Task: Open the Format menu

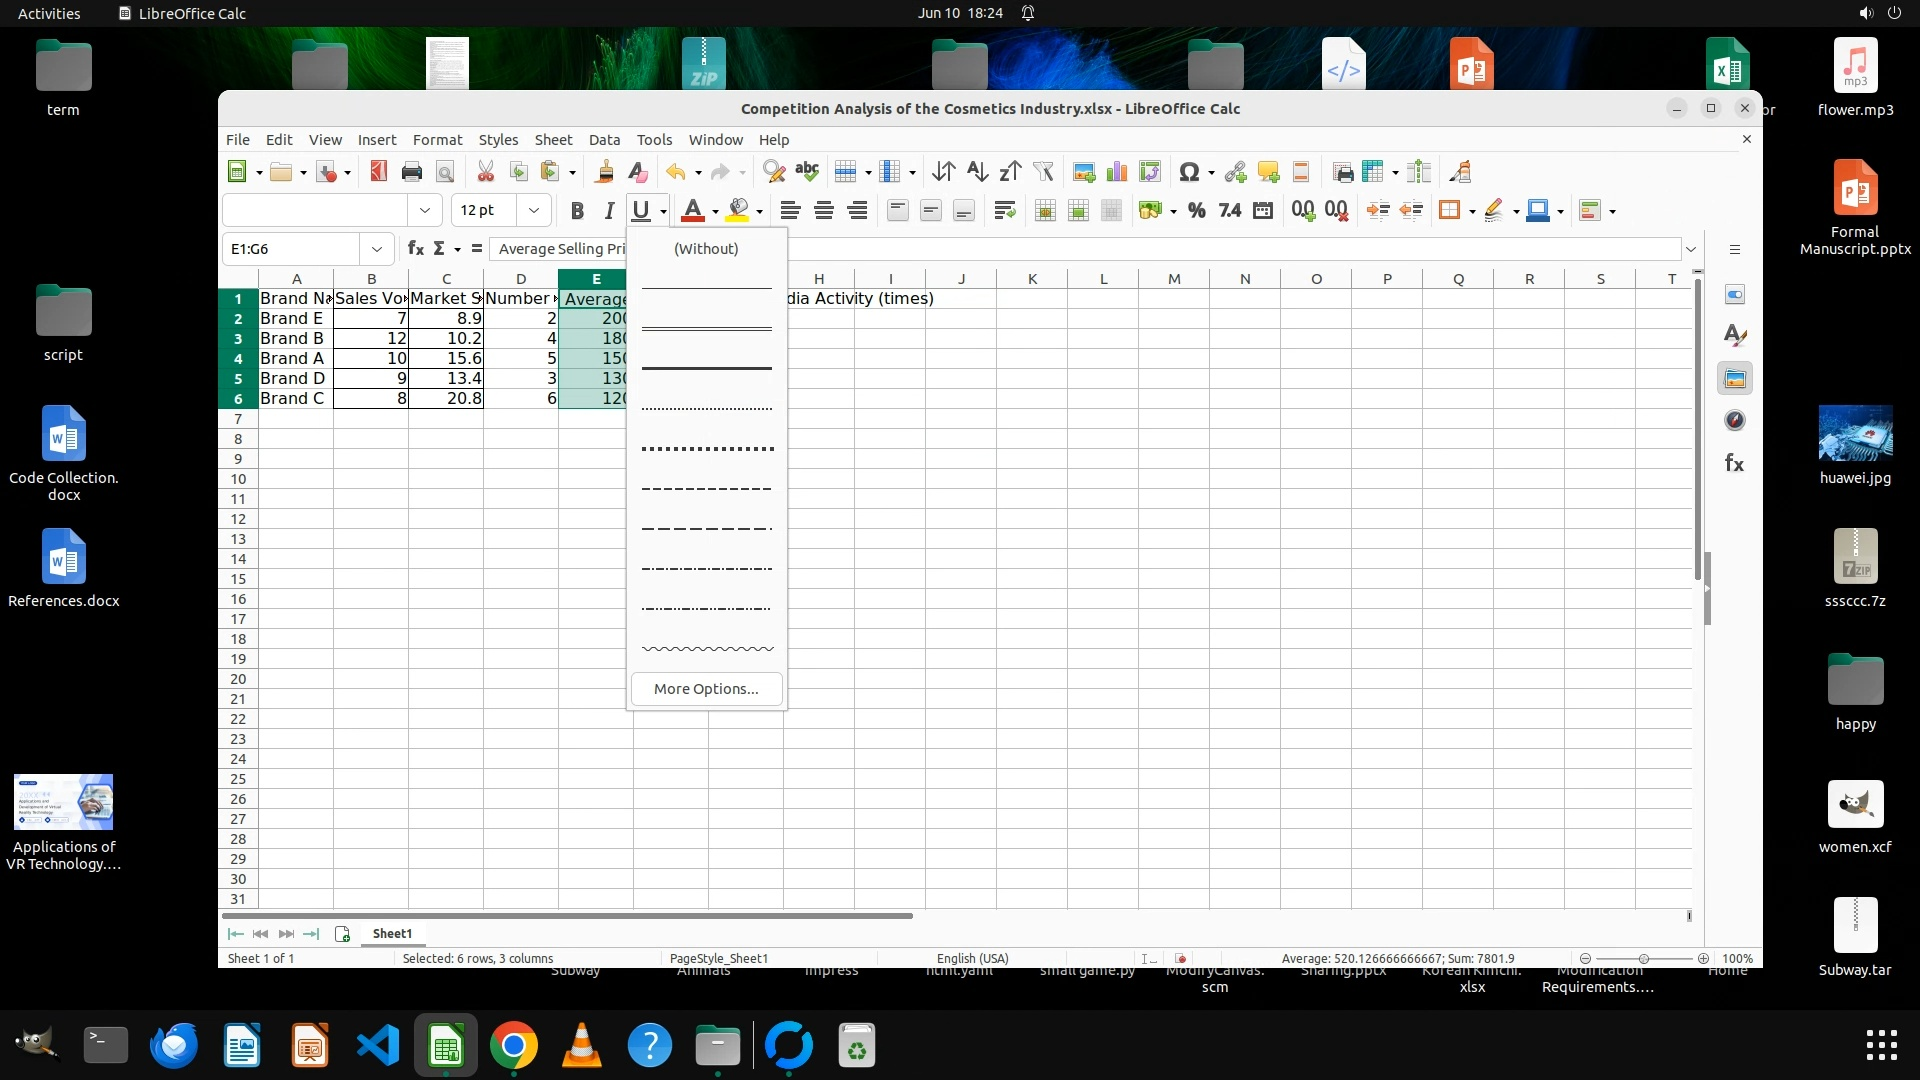Action: tap(437, 140)
